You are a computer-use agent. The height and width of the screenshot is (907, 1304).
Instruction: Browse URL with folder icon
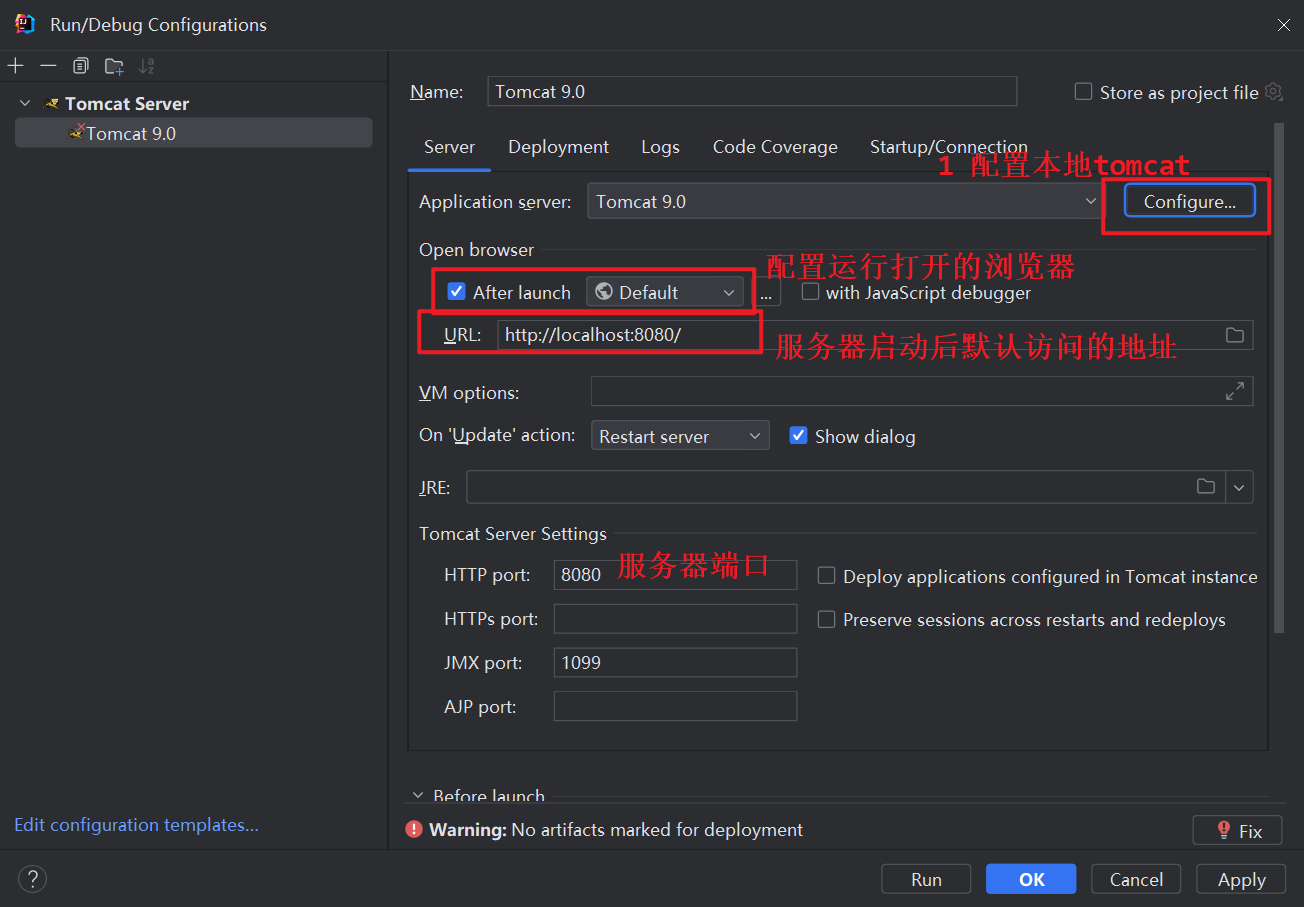point(1235,335)
